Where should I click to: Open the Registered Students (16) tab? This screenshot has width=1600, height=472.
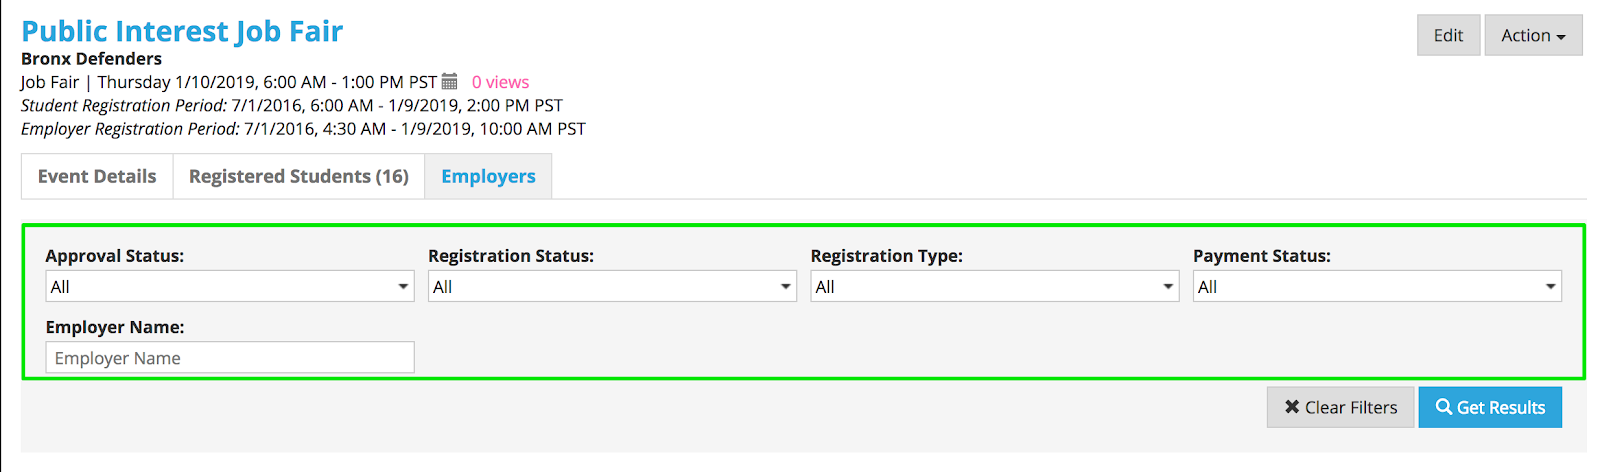(x=298, y=176)
